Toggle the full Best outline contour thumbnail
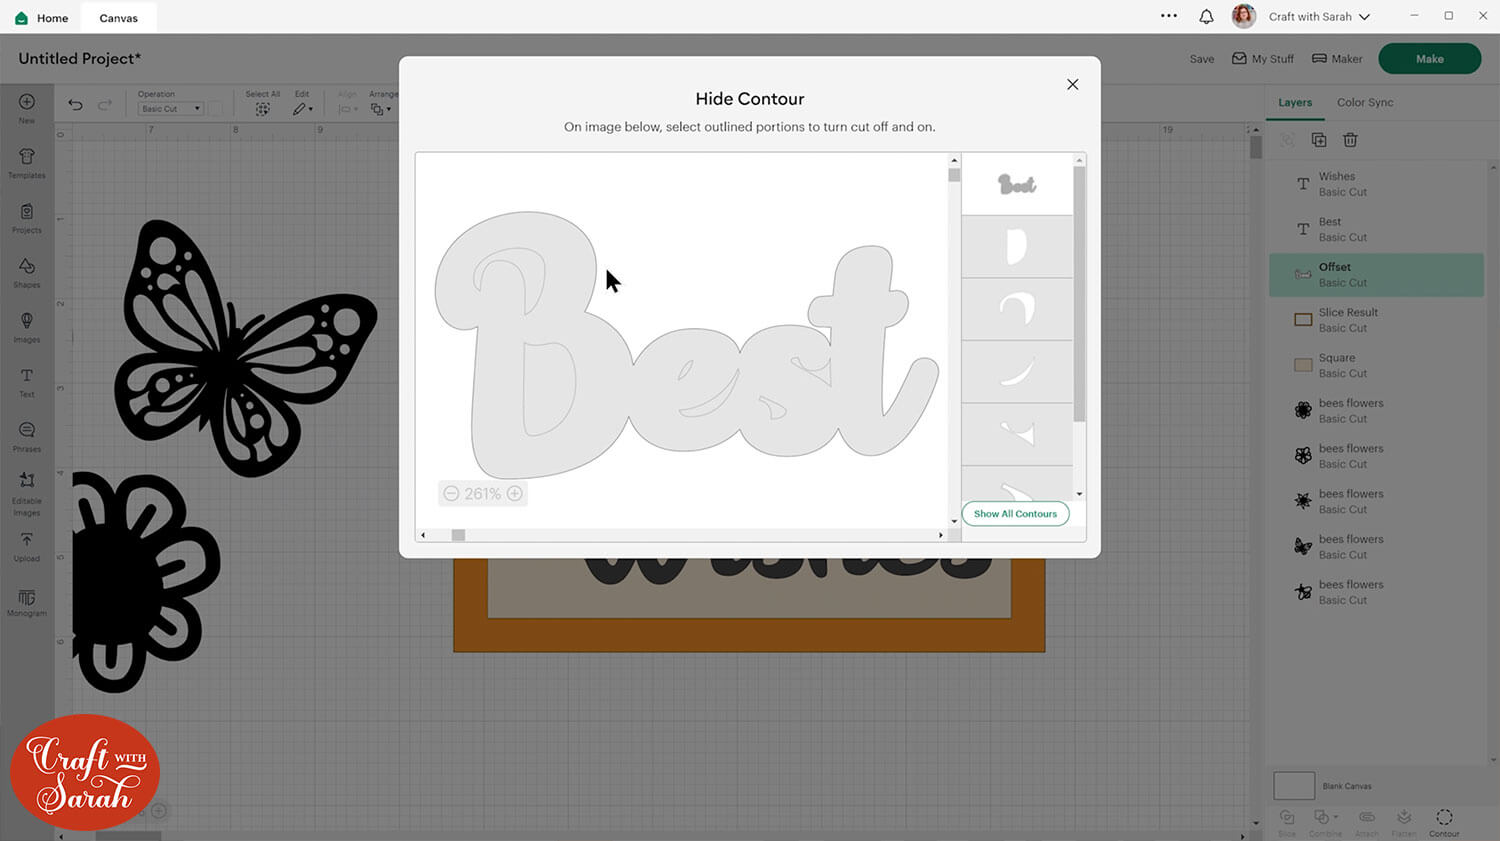Viewport: 1500px width, 841px height. pyautogui.click(x=1017, y=184)
